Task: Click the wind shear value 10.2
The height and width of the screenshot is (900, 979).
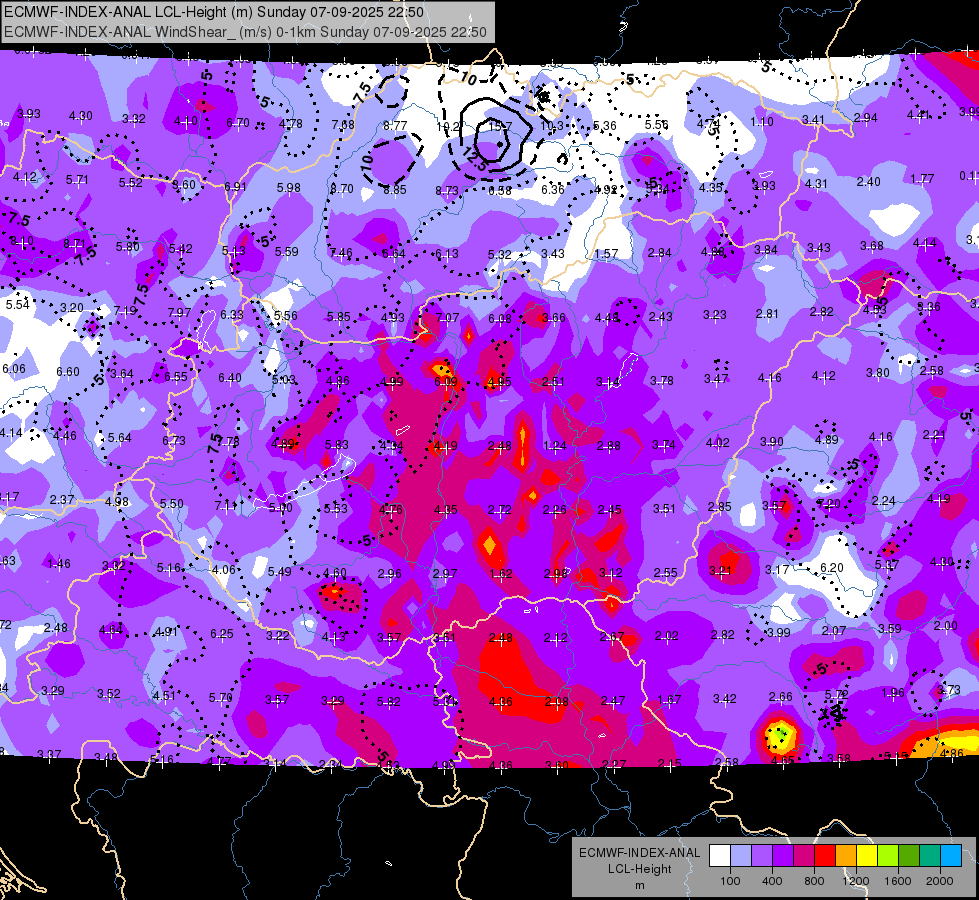Action: pos(448,127)
